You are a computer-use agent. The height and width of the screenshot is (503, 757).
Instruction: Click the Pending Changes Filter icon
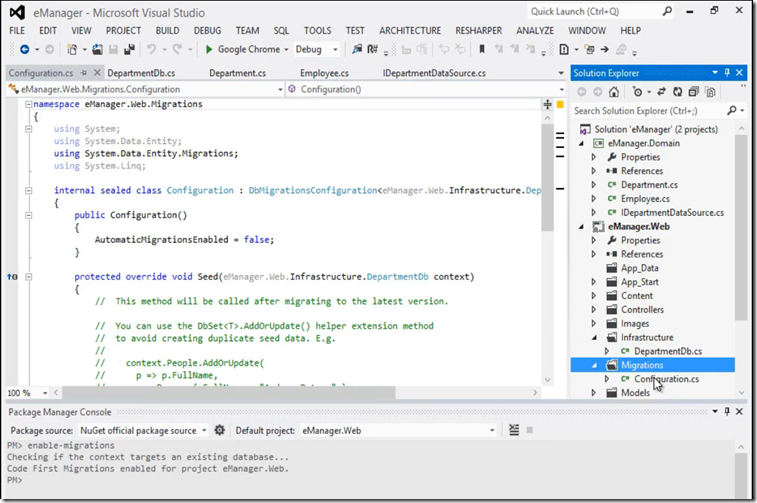pyautogui.click(x=637, y=92)
